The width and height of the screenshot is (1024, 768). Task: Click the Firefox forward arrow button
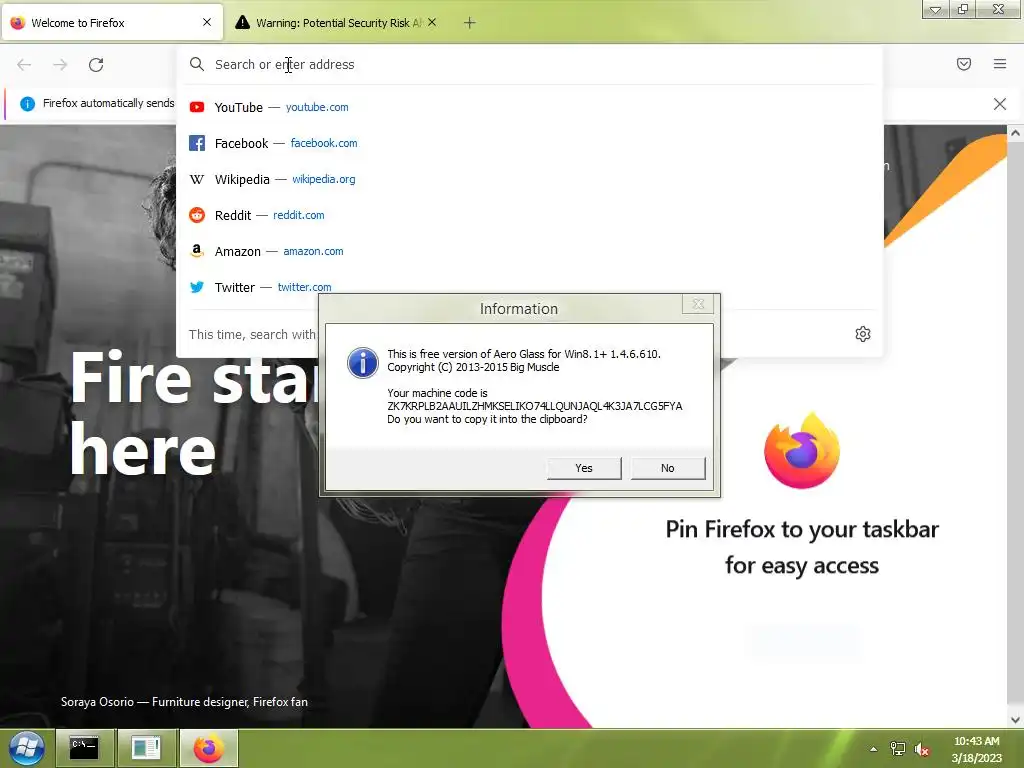tap(60, 65)
